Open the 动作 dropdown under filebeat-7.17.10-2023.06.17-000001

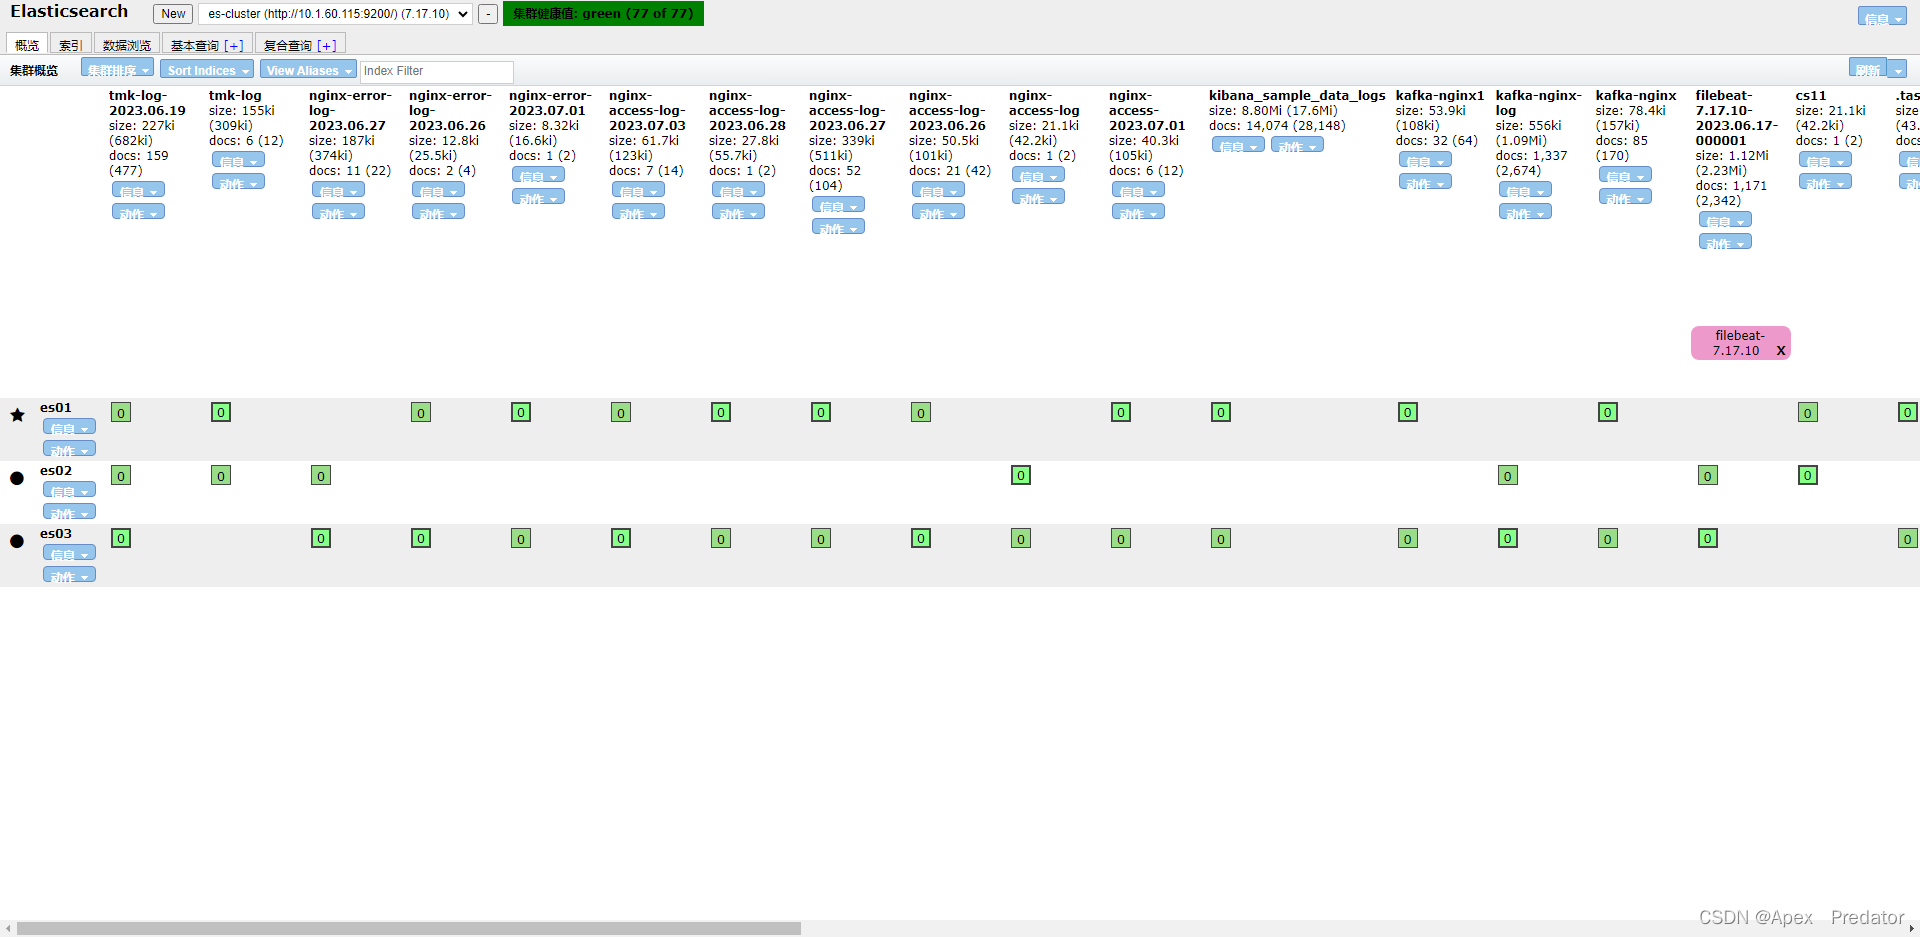coord(1725,242)
